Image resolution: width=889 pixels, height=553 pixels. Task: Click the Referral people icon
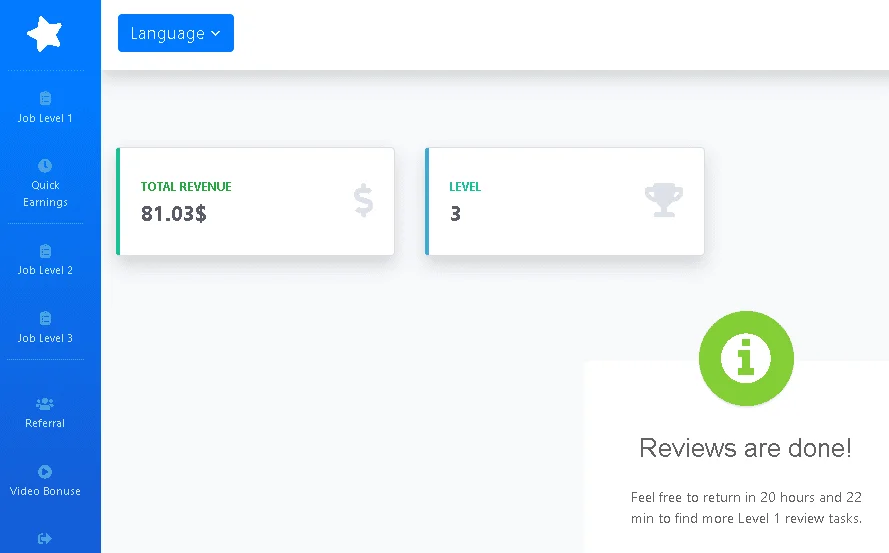[x=45, y=404]
